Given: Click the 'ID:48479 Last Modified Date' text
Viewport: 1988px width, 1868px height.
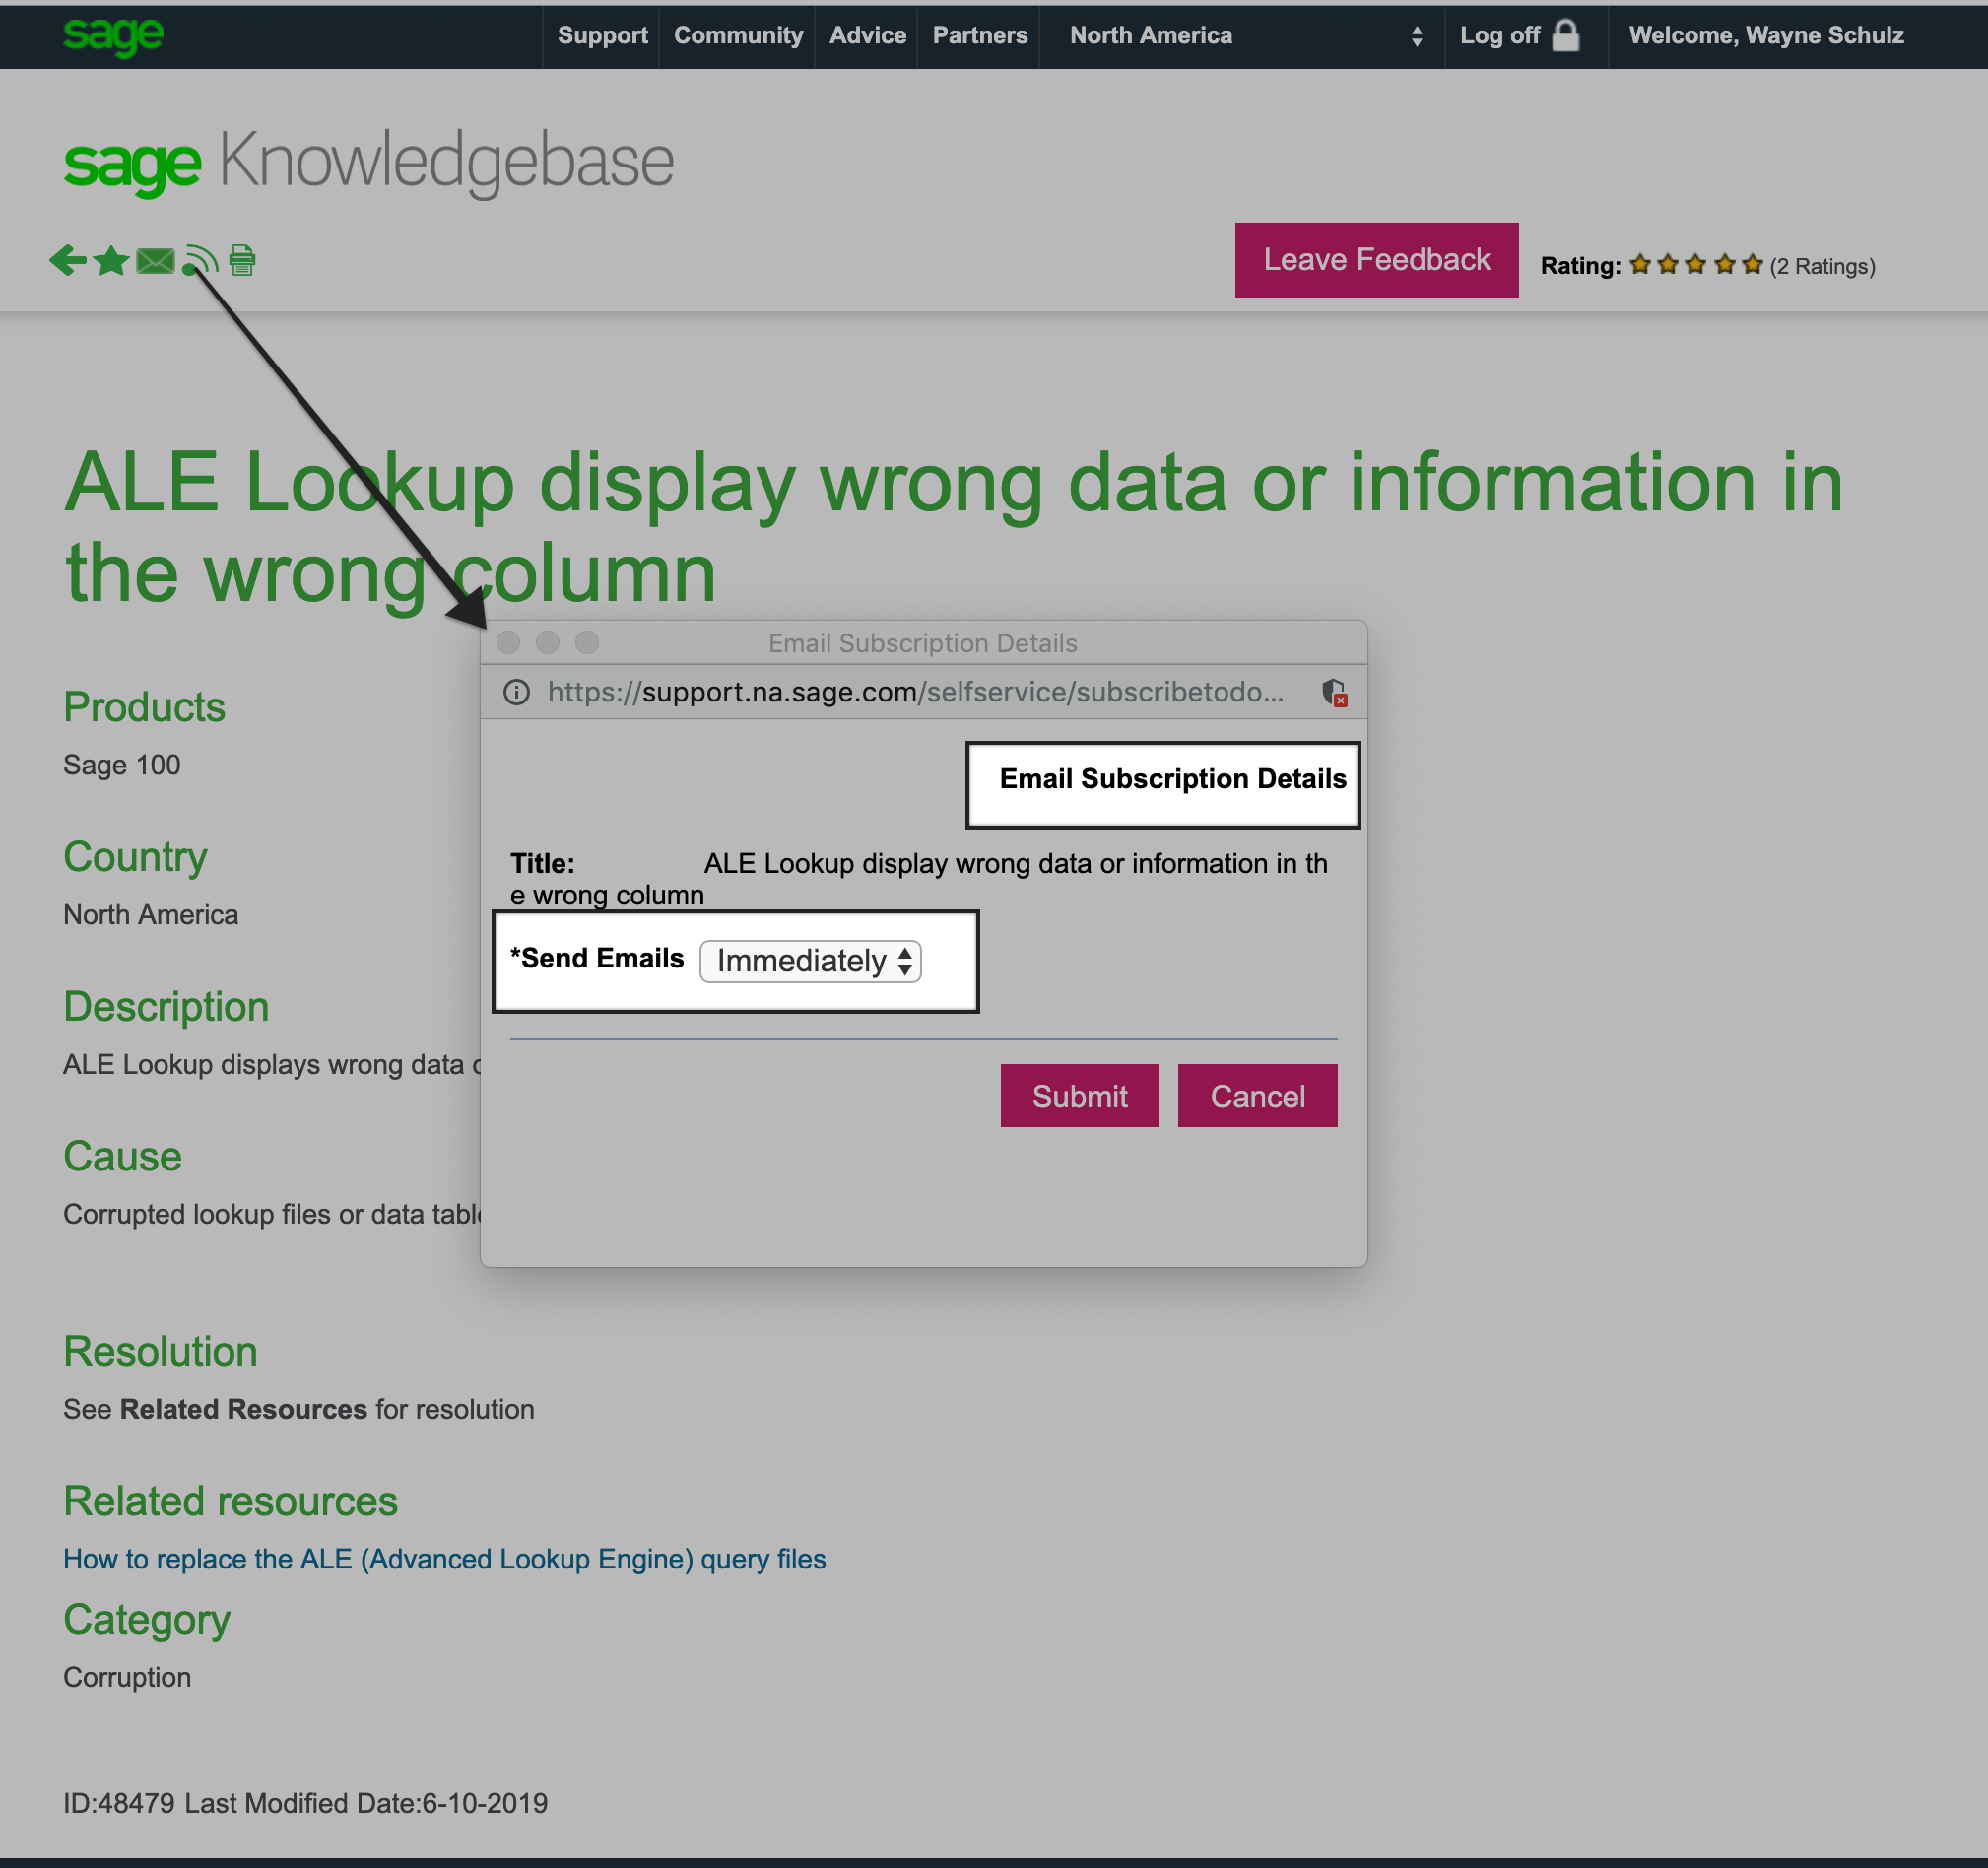Looking at the screenshot, I should point(305,1803).
